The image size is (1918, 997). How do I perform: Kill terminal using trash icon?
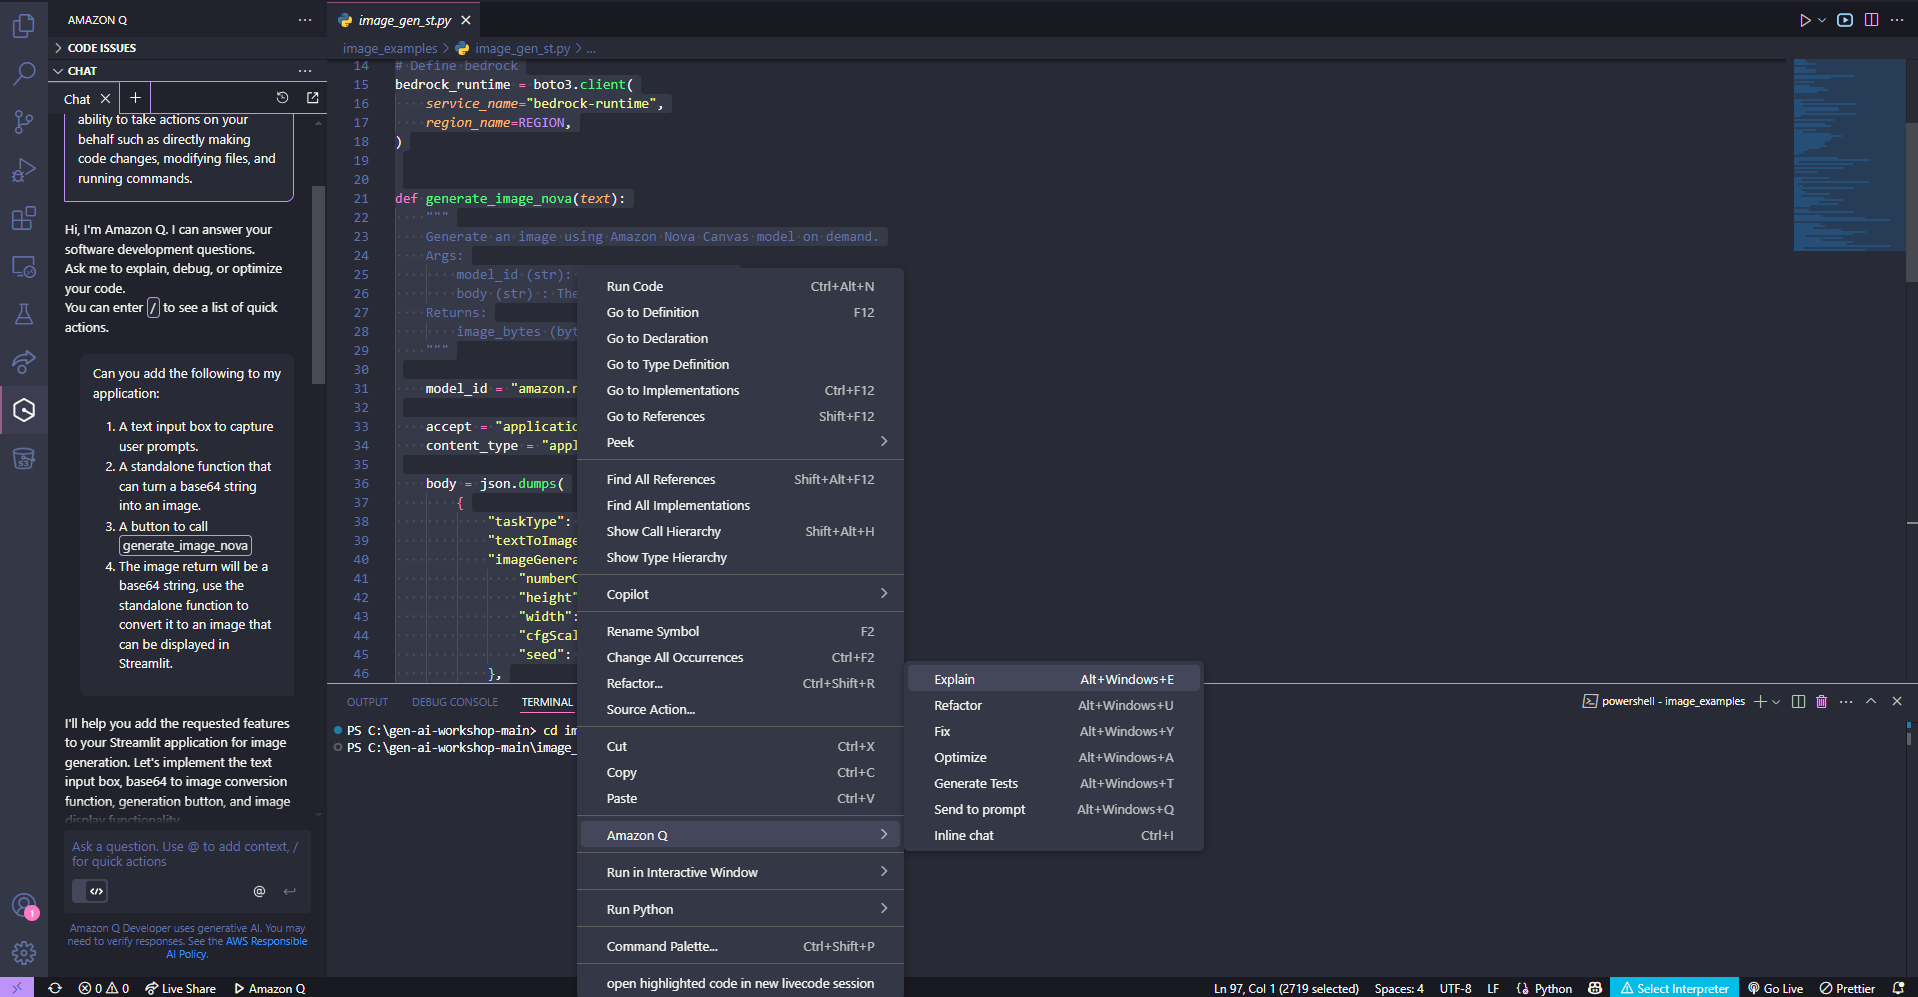pos(1821,701)
